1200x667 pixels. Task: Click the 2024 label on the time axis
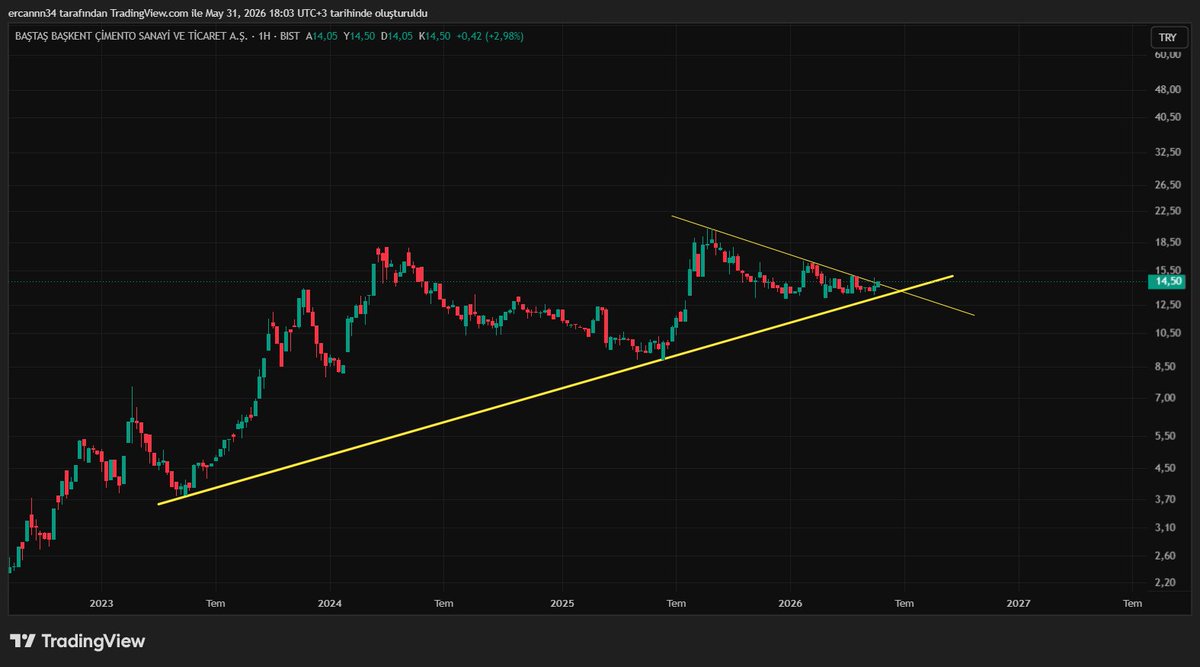tap(330, 603)
